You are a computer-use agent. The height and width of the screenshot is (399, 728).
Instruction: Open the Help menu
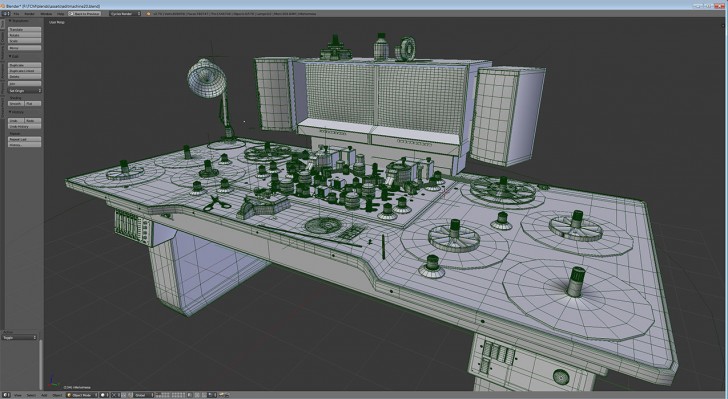pos(60,13)
